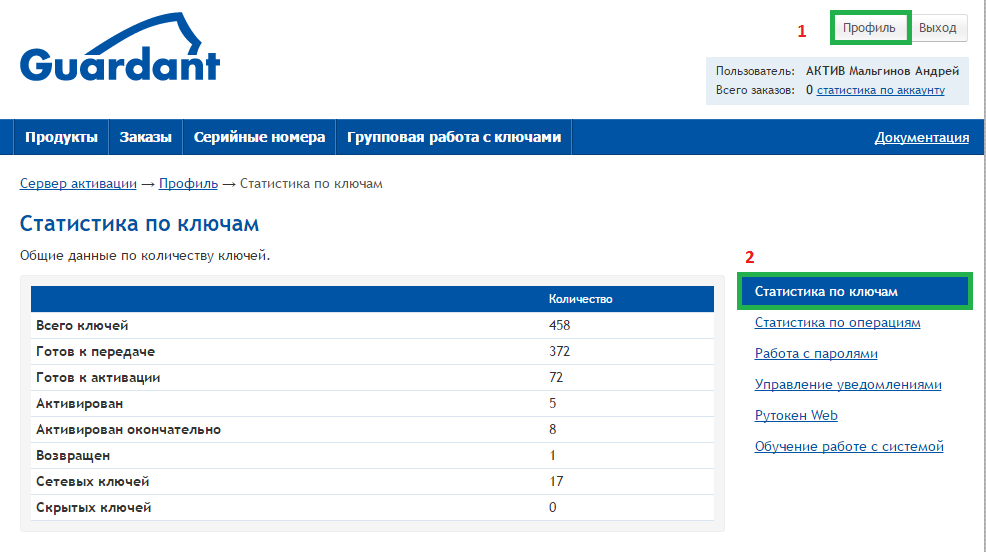Open the статистика по аккаунту link

[x=880, y=90]
